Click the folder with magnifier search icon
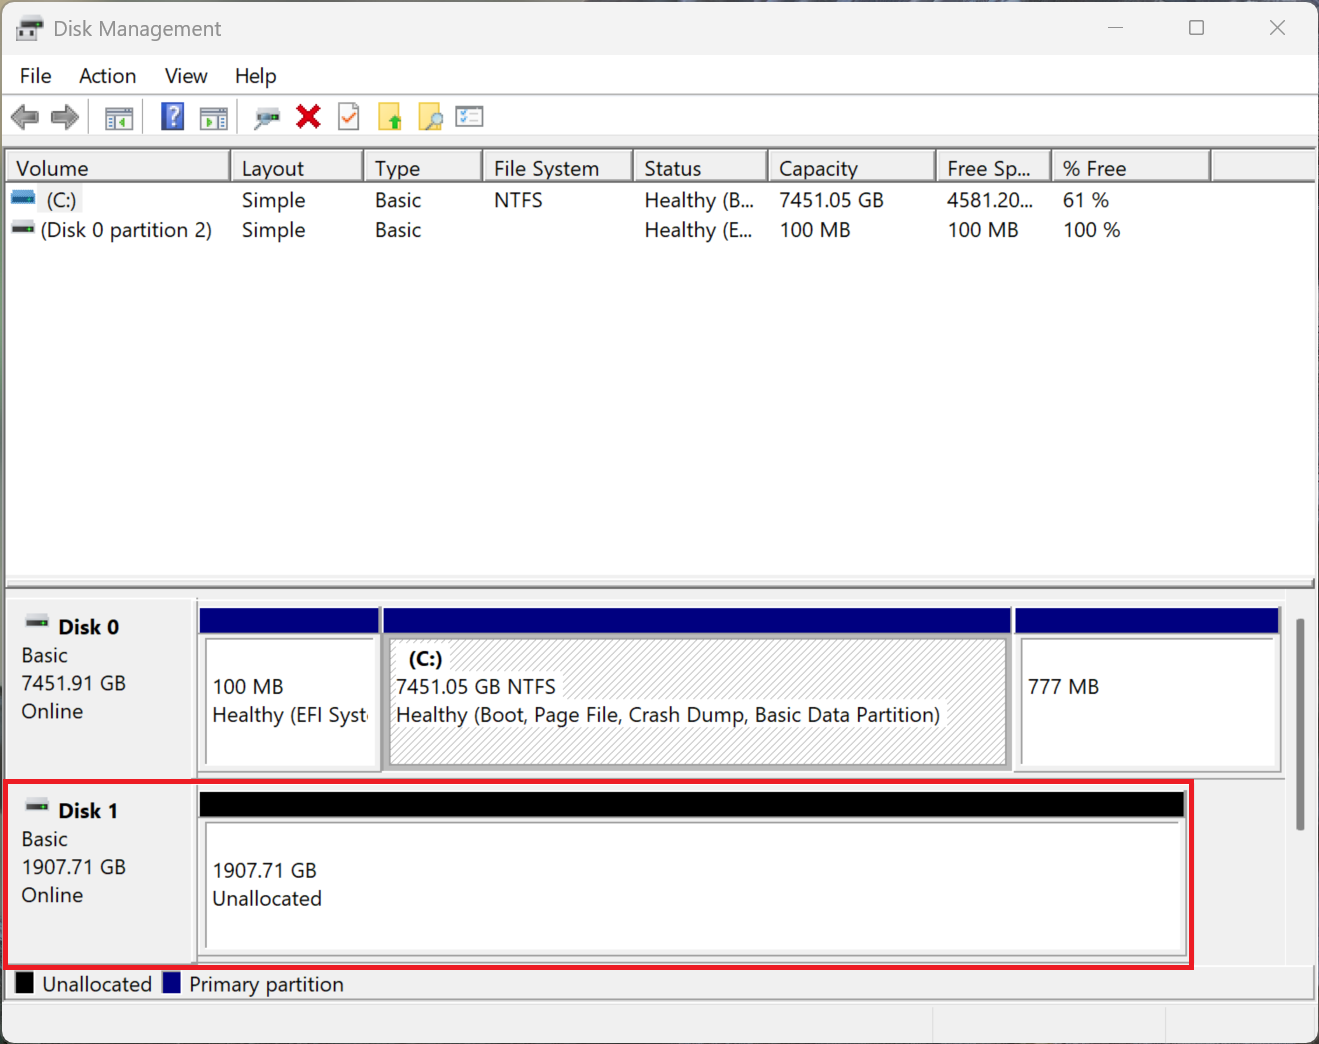 coord(430,118)
